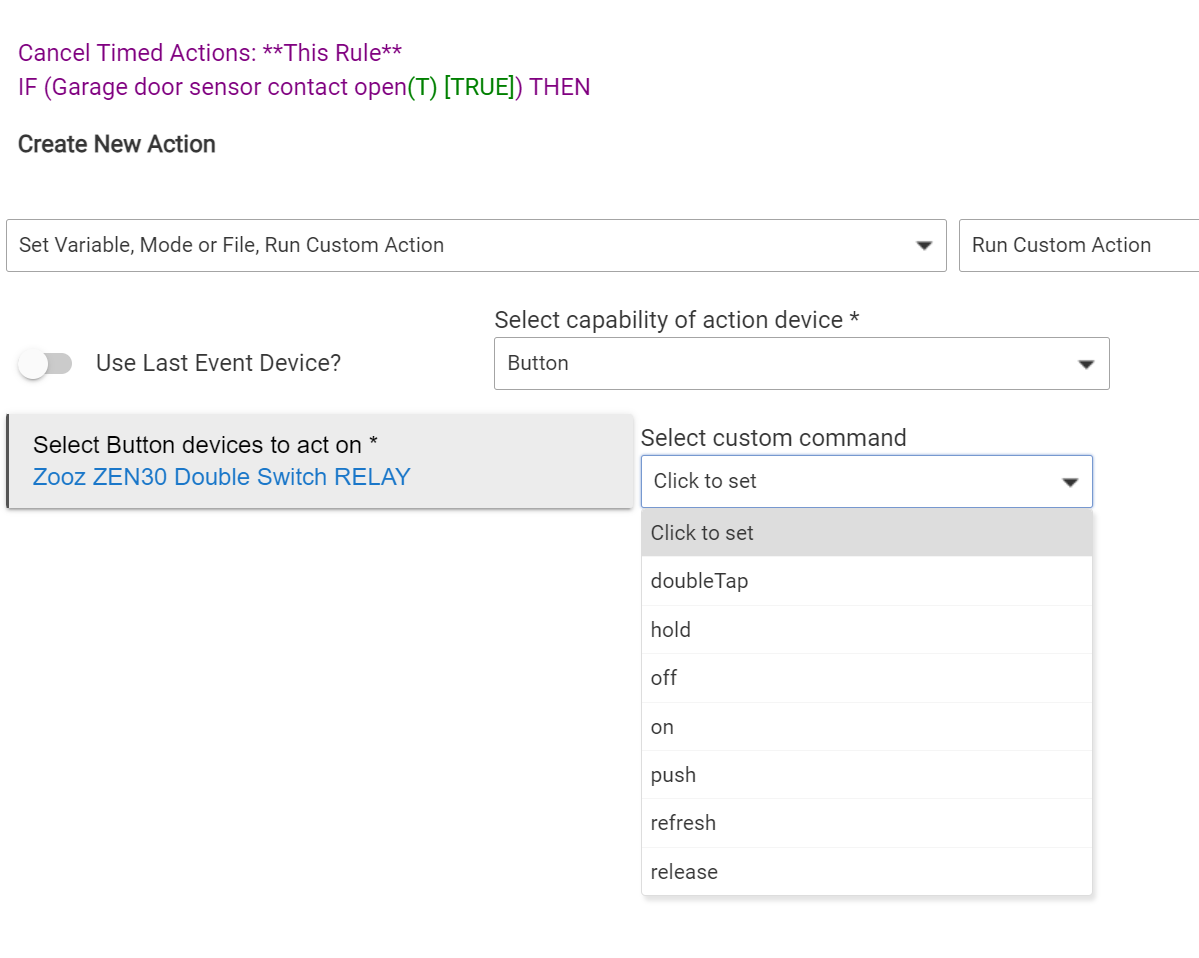Select the doubleTap command
This screenshot has height=958, width=1199.
866,581
